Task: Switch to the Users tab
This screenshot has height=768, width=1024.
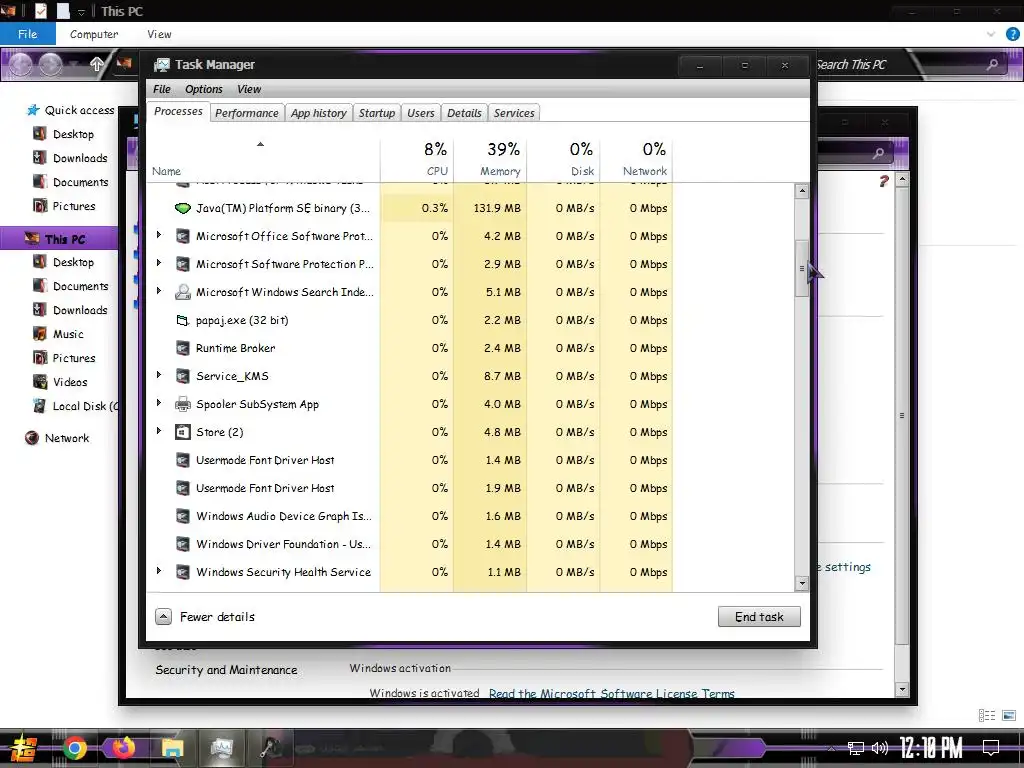Action: (x=421, y=113)
